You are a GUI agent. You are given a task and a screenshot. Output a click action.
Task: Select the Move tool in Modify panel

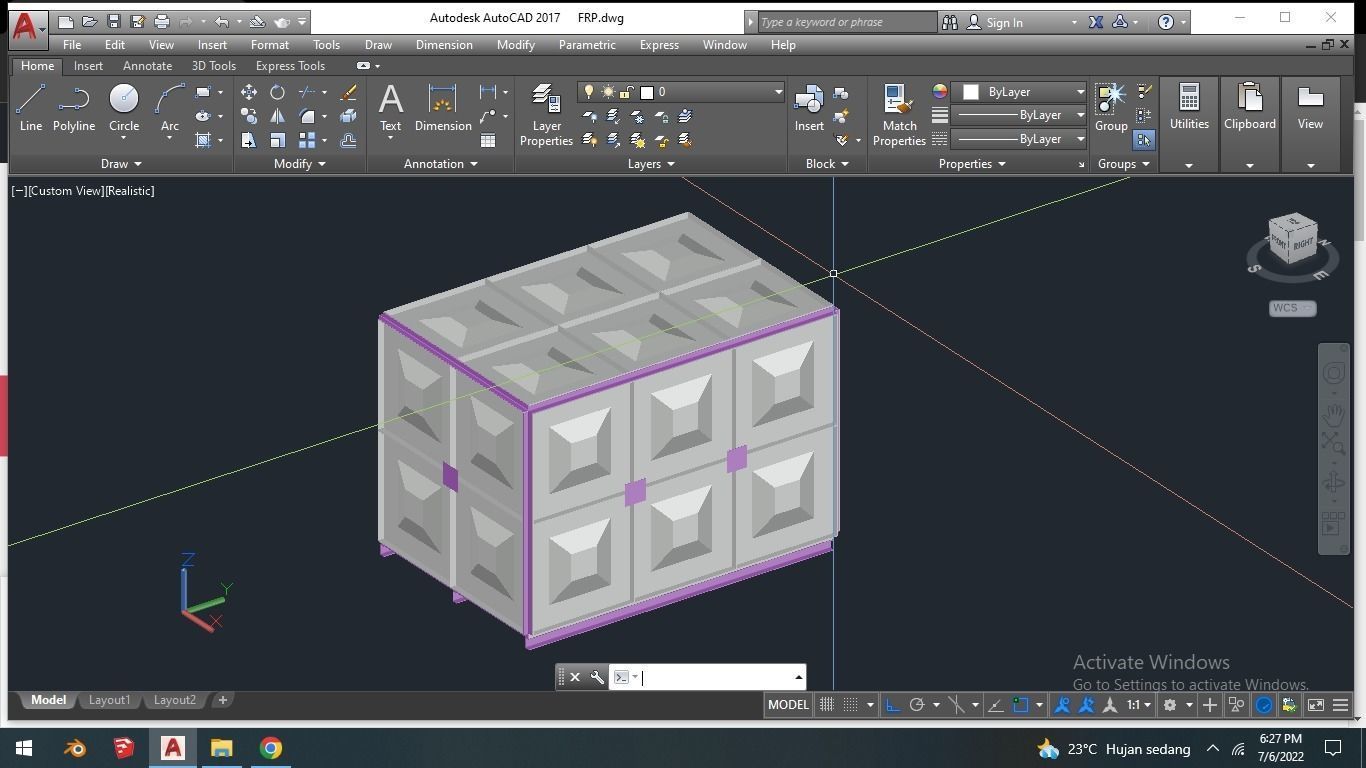[x=249, y=92]
